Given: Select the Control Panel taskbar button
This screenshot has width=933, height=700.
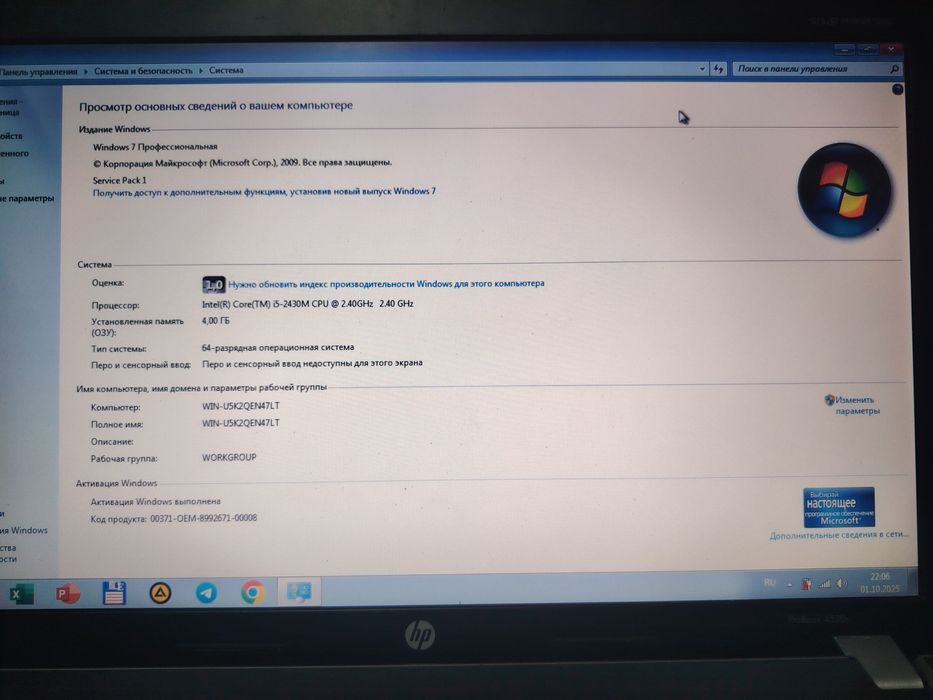Looking at the screenshot, I should coord(299,592).
